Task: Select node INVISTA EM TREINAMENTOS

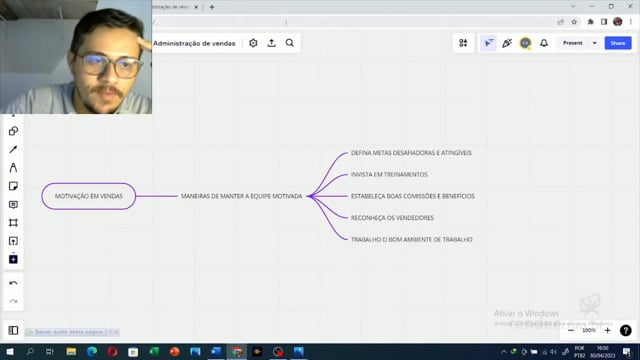Action: coord(389,174)
